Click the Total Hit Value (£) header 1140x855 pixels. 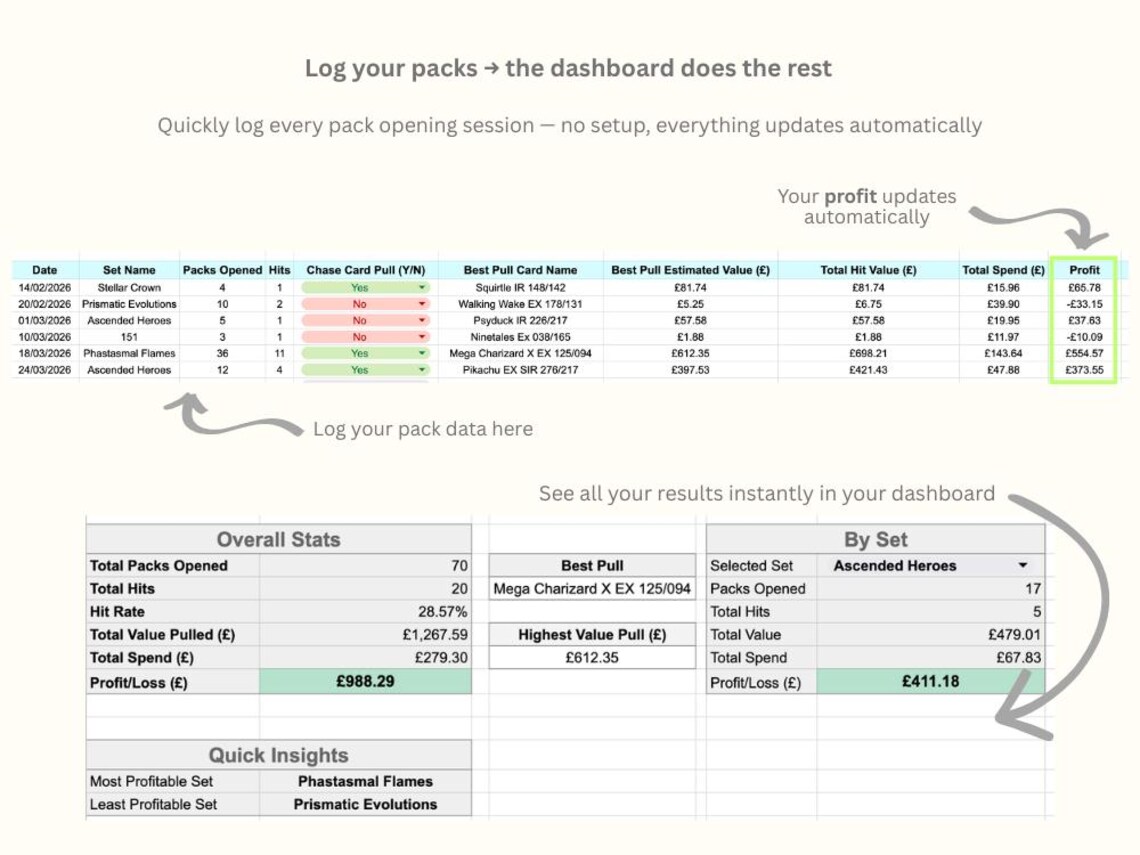(x=868, y=270)
